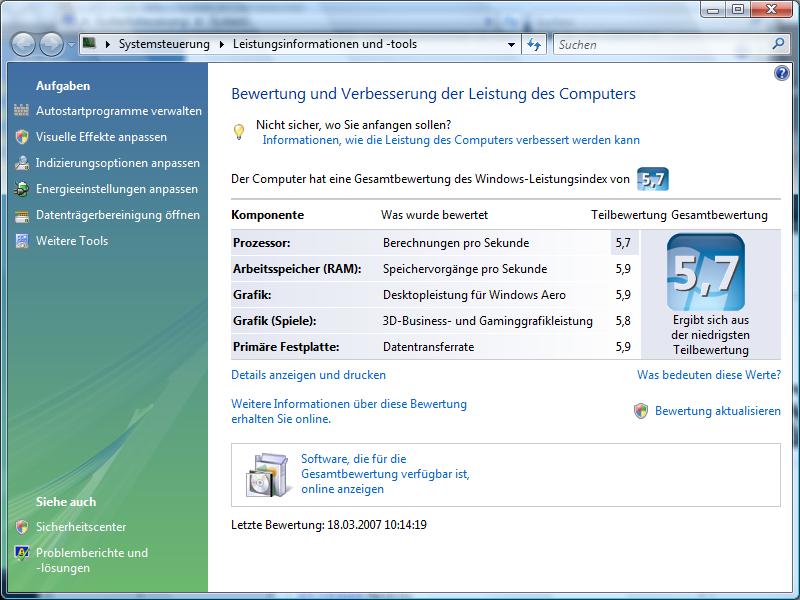Viewport: 800px width, 600px height.
Task: Select Leistungsinformationen und -tools breadcrumb
Action: pyautogui.click(x=325, y=44)
